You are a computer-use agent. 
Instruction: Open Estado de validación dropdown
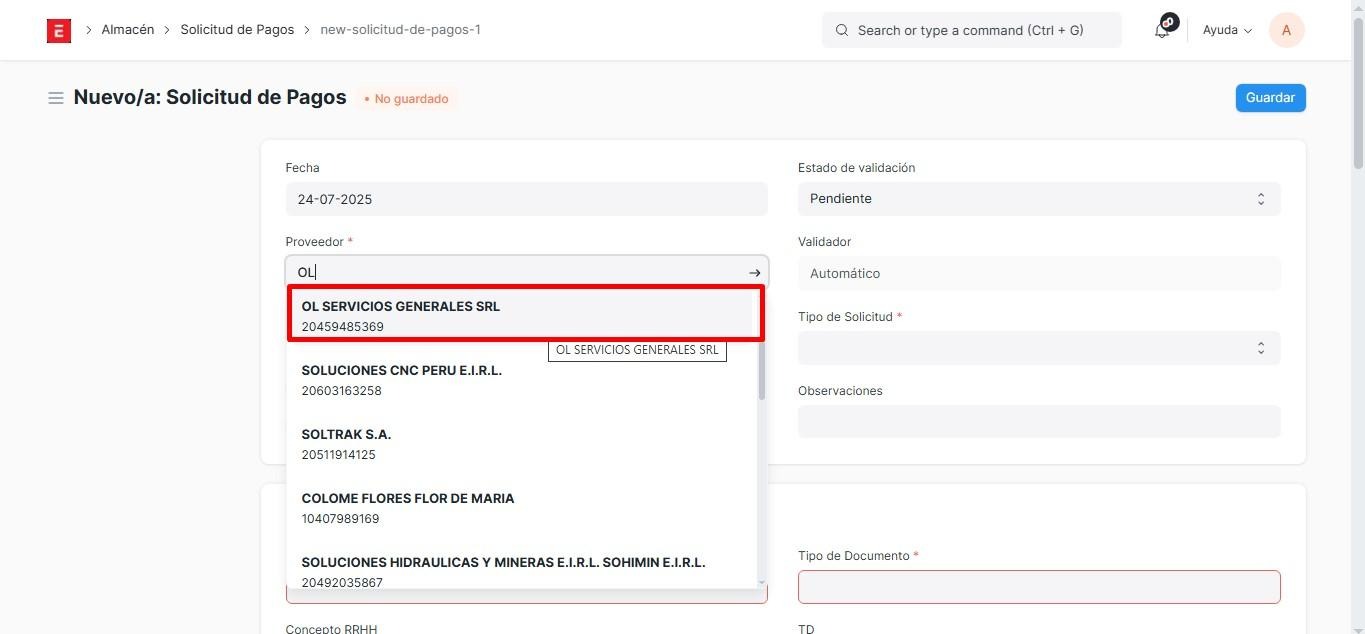point(1038,199)
